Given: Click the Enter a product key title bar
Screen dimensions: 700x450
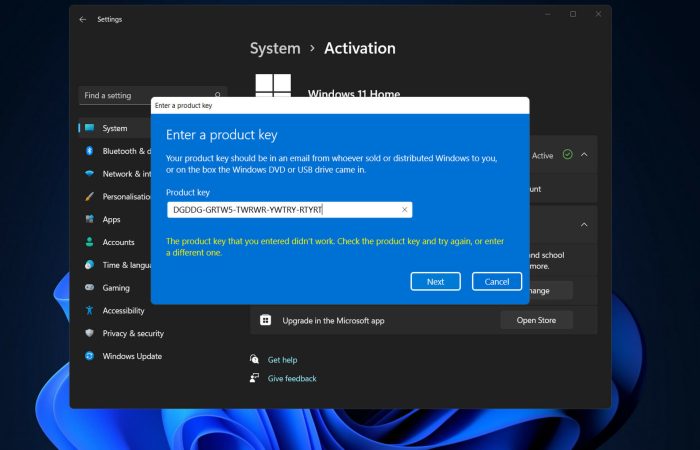Looking at the screenshot, I should (340, 105).
